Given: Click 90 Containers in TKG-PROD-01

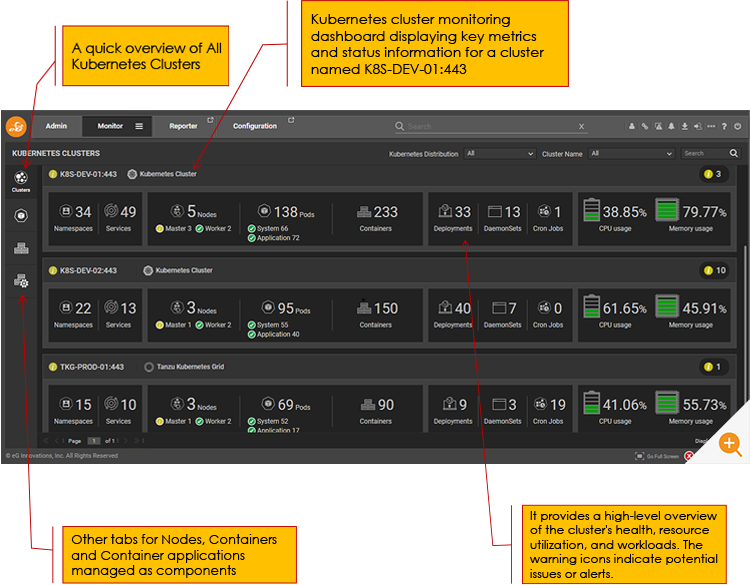Looking at the screenshot, I should tap(377, 411).
